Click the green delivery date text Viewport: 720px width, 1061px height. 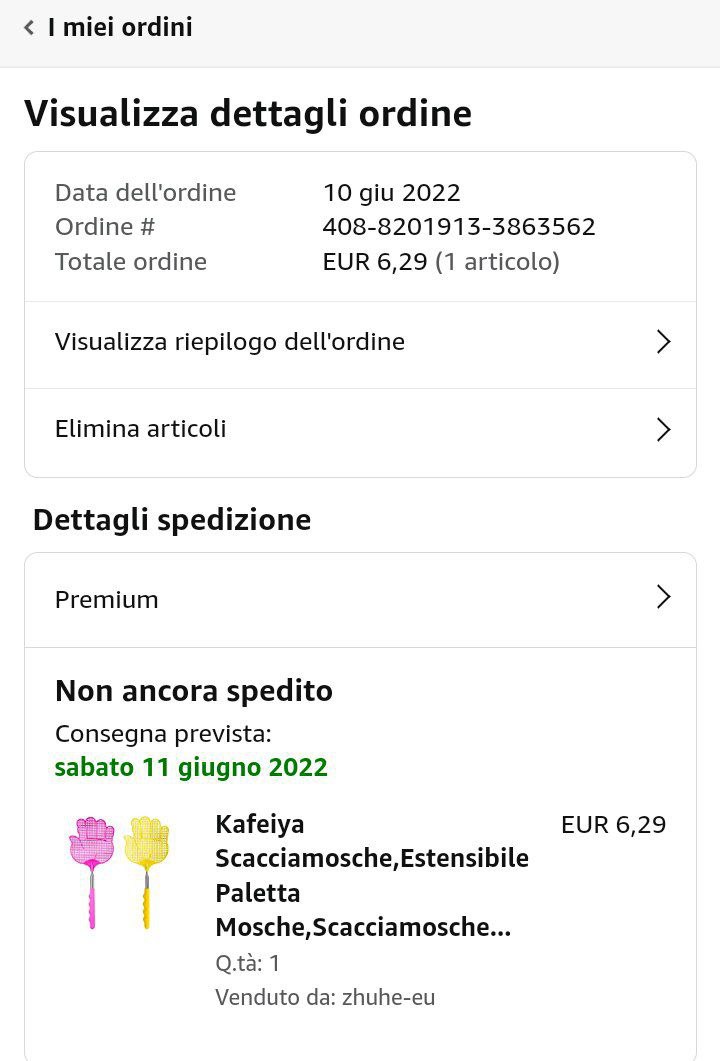[191, 767]
